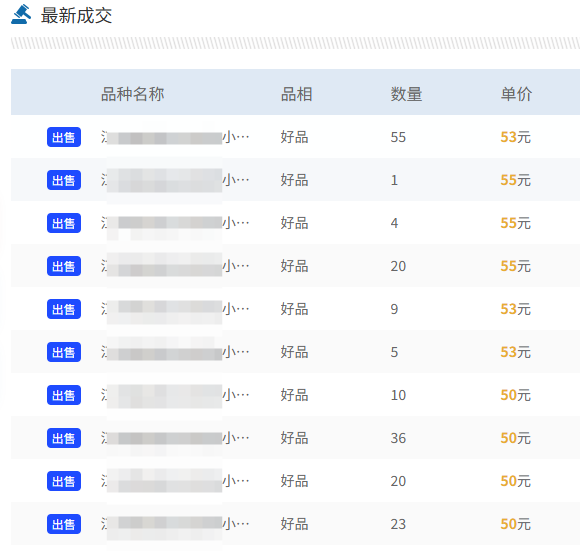The height and width of the screenshot is (551, 580).
Task: Click 好品 in the quantity 36 row
Action: (x=294, y=438)
